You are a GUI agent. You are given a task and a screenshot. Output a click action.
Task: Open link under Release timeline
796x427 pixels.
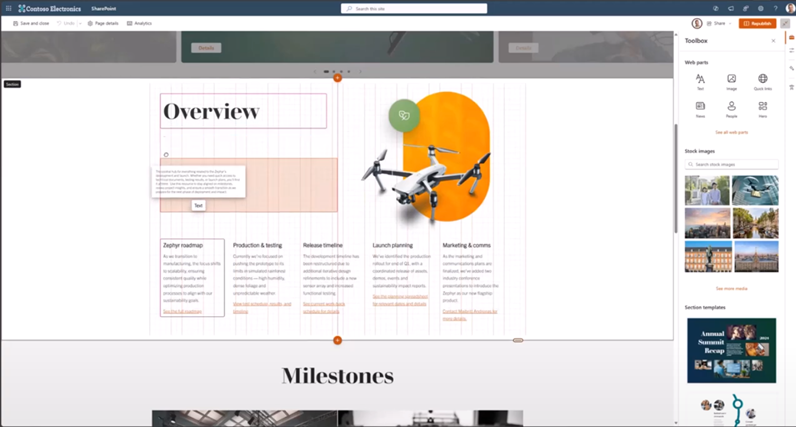(324, 307)
